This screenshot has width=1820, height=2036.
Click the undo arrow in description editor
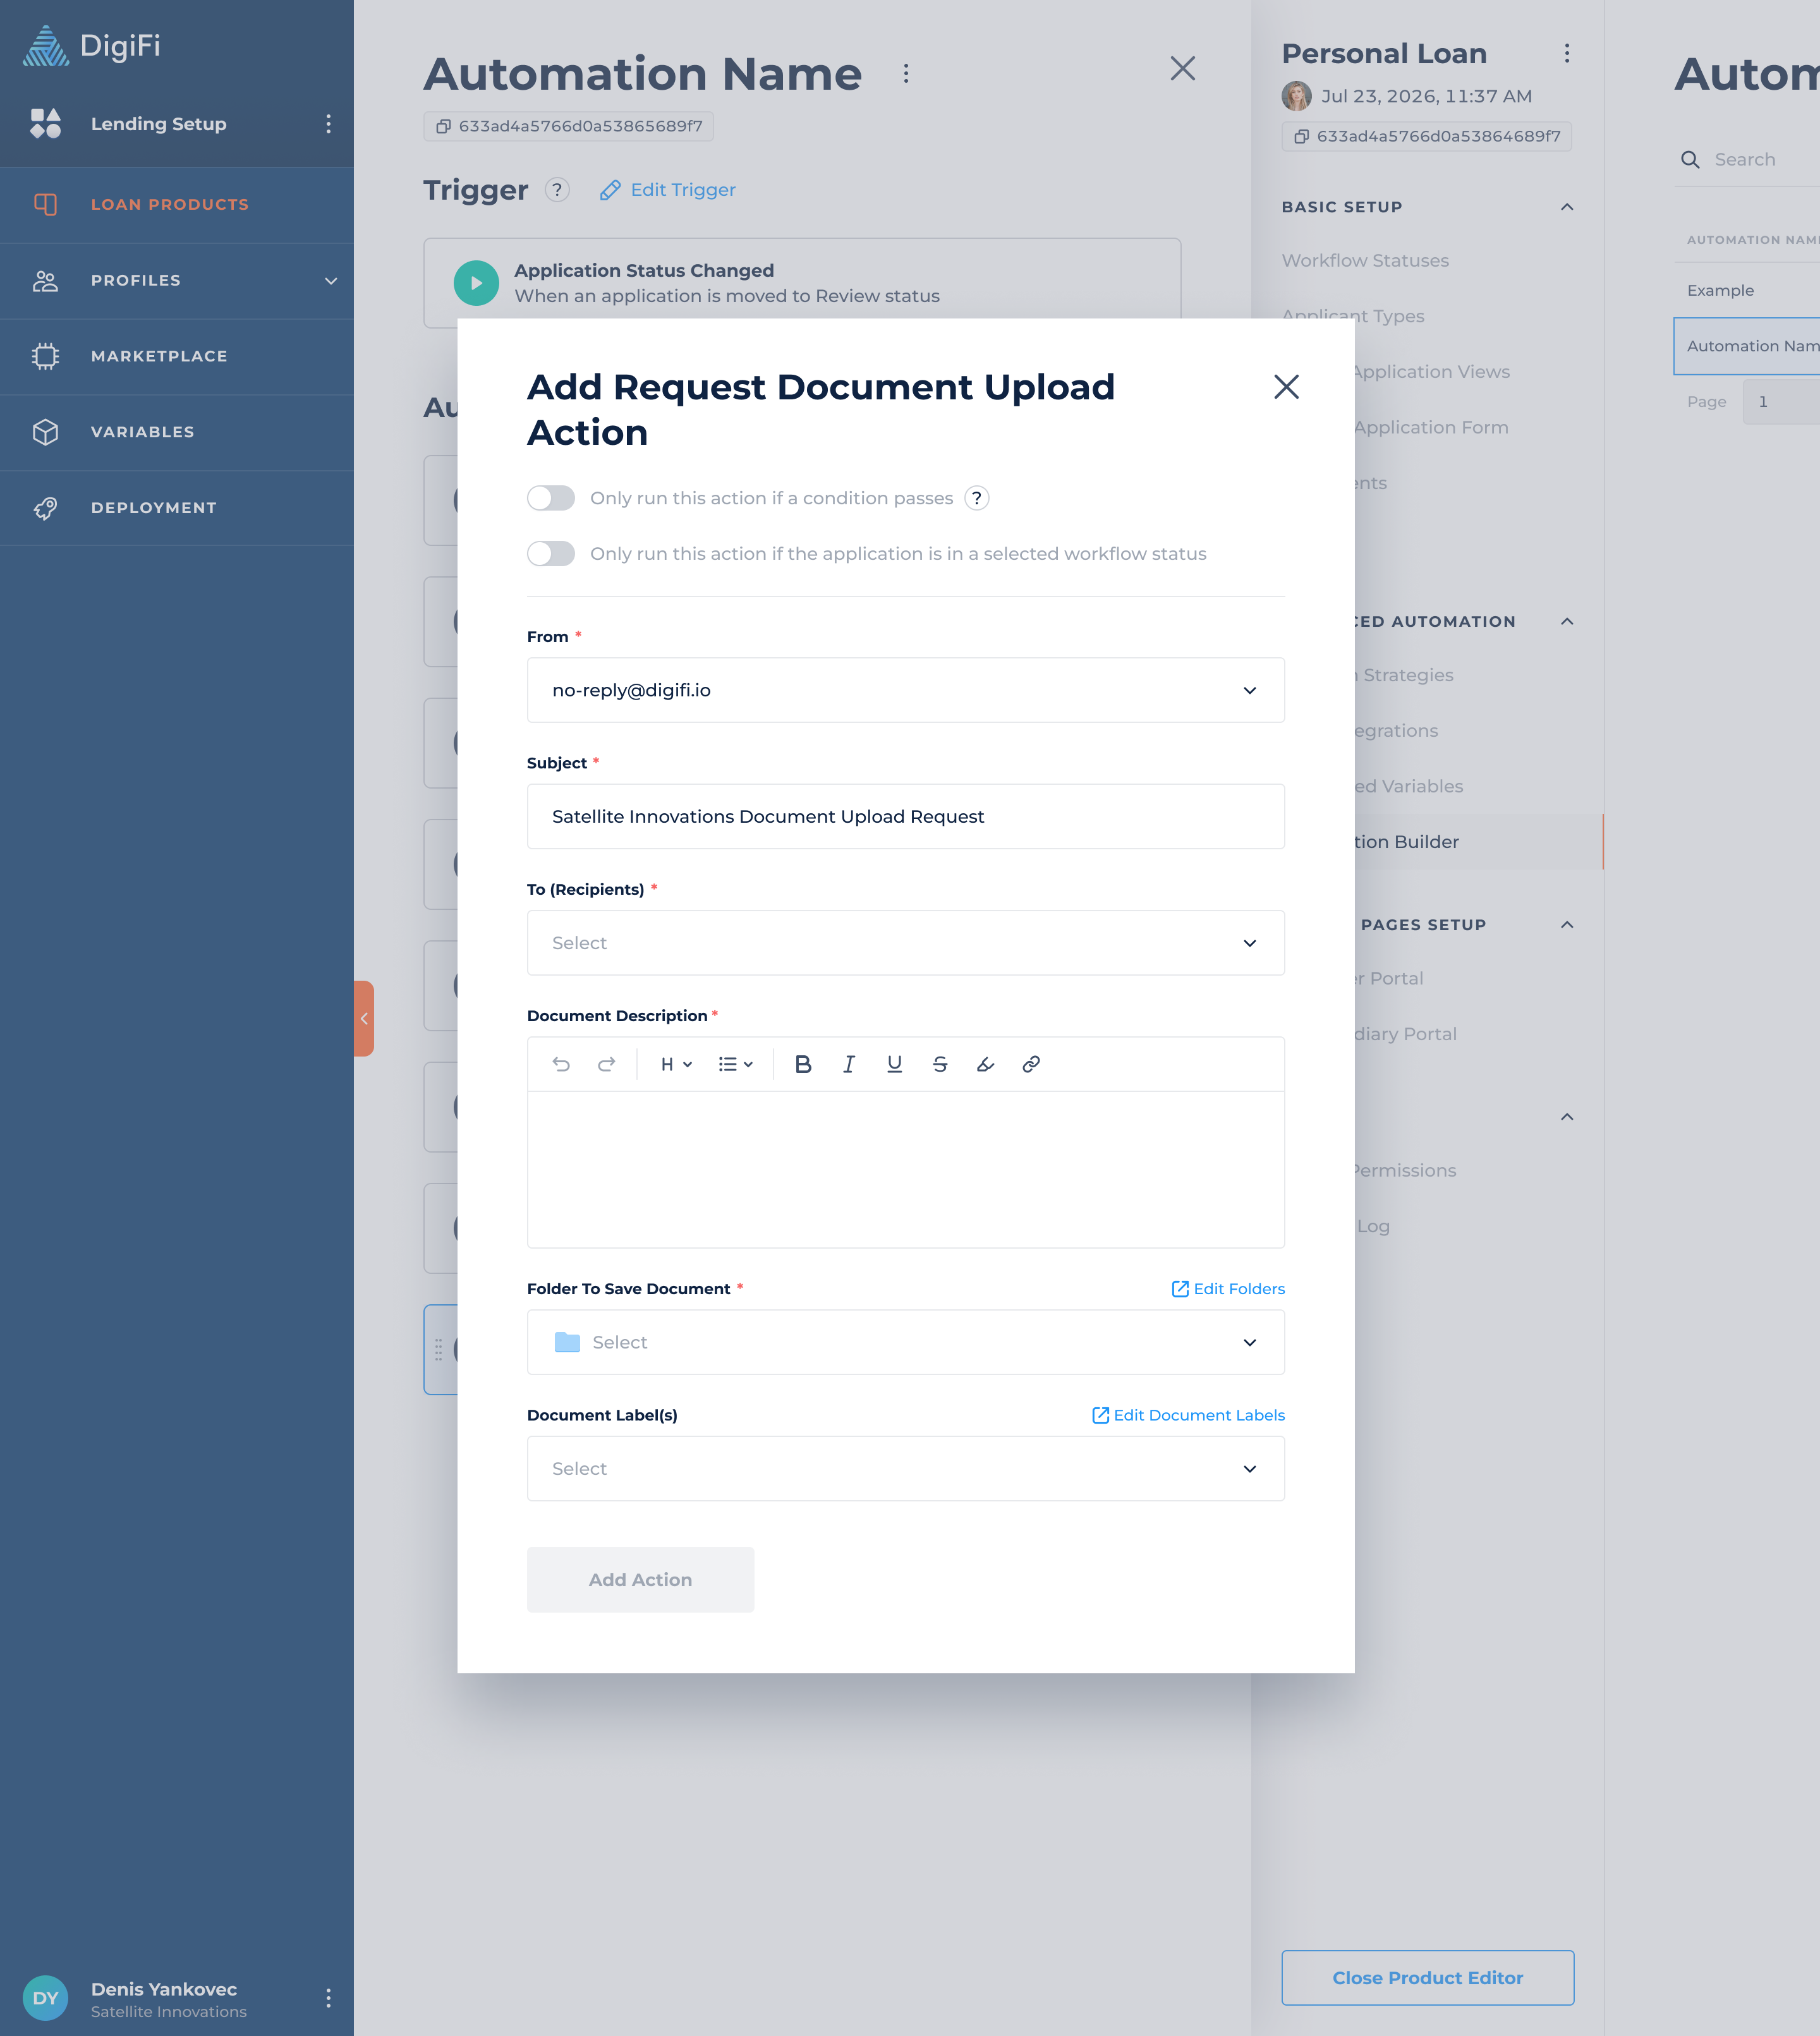[561, 1064]
